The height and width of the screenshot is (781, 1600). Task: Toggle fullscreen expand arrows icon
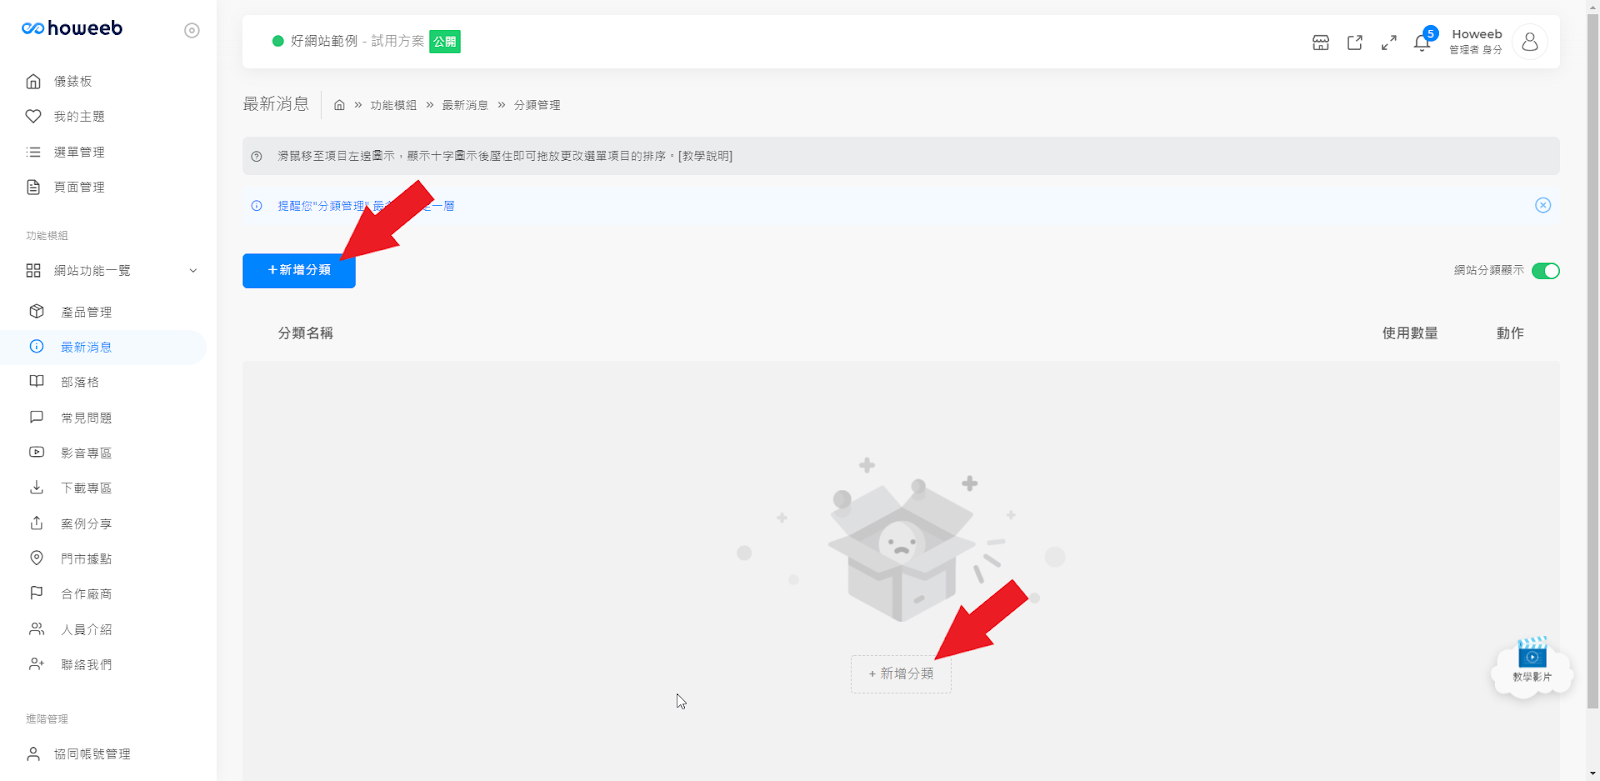1389,43
